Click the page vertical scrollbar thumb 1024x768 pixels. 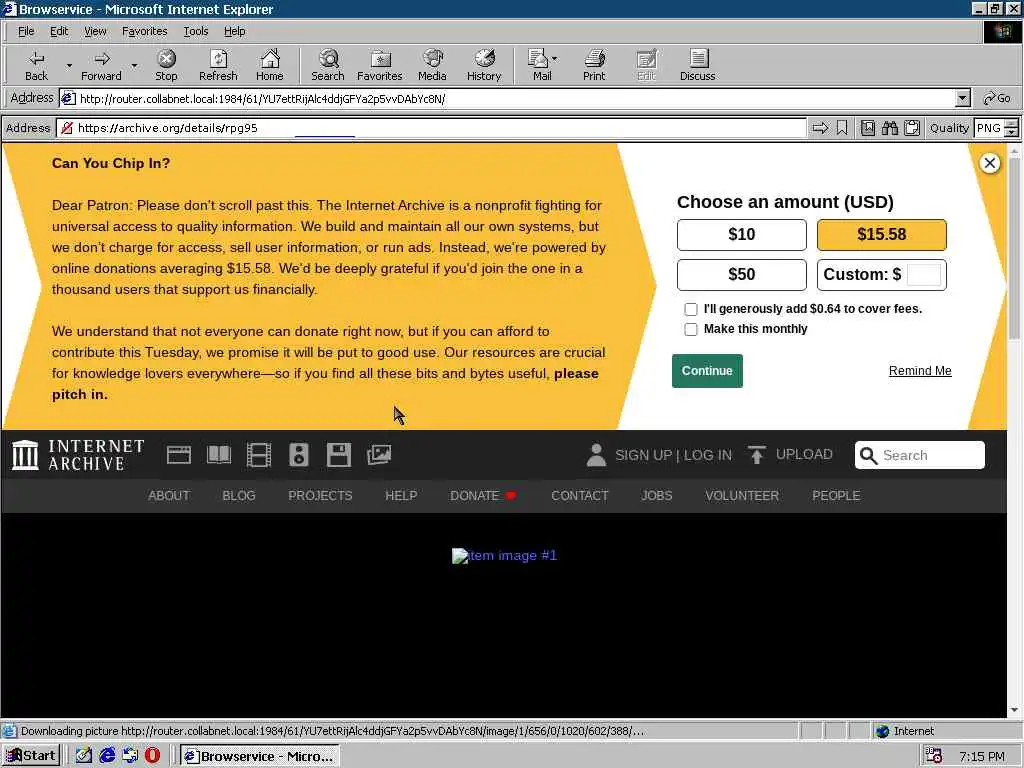point(1014,248)
